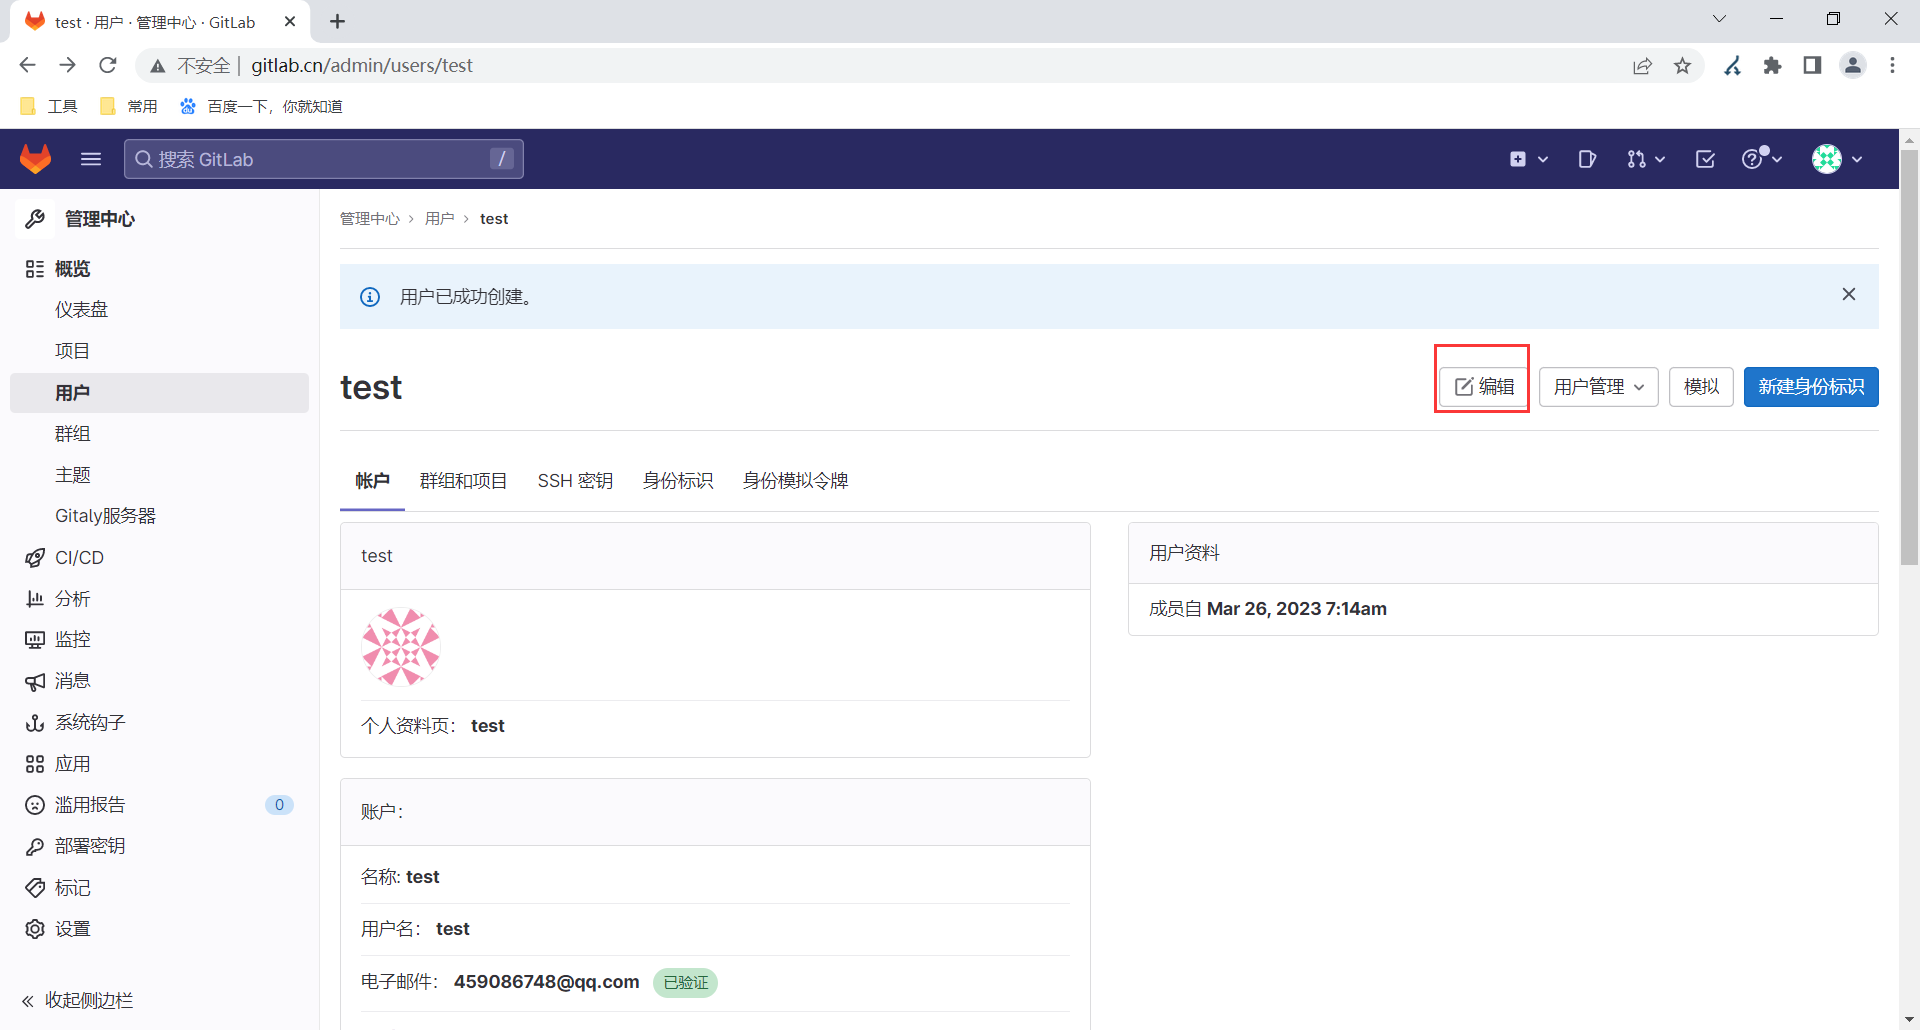Open the tab search chevron
The image size is (1920, 1030).
point(1719,19)
